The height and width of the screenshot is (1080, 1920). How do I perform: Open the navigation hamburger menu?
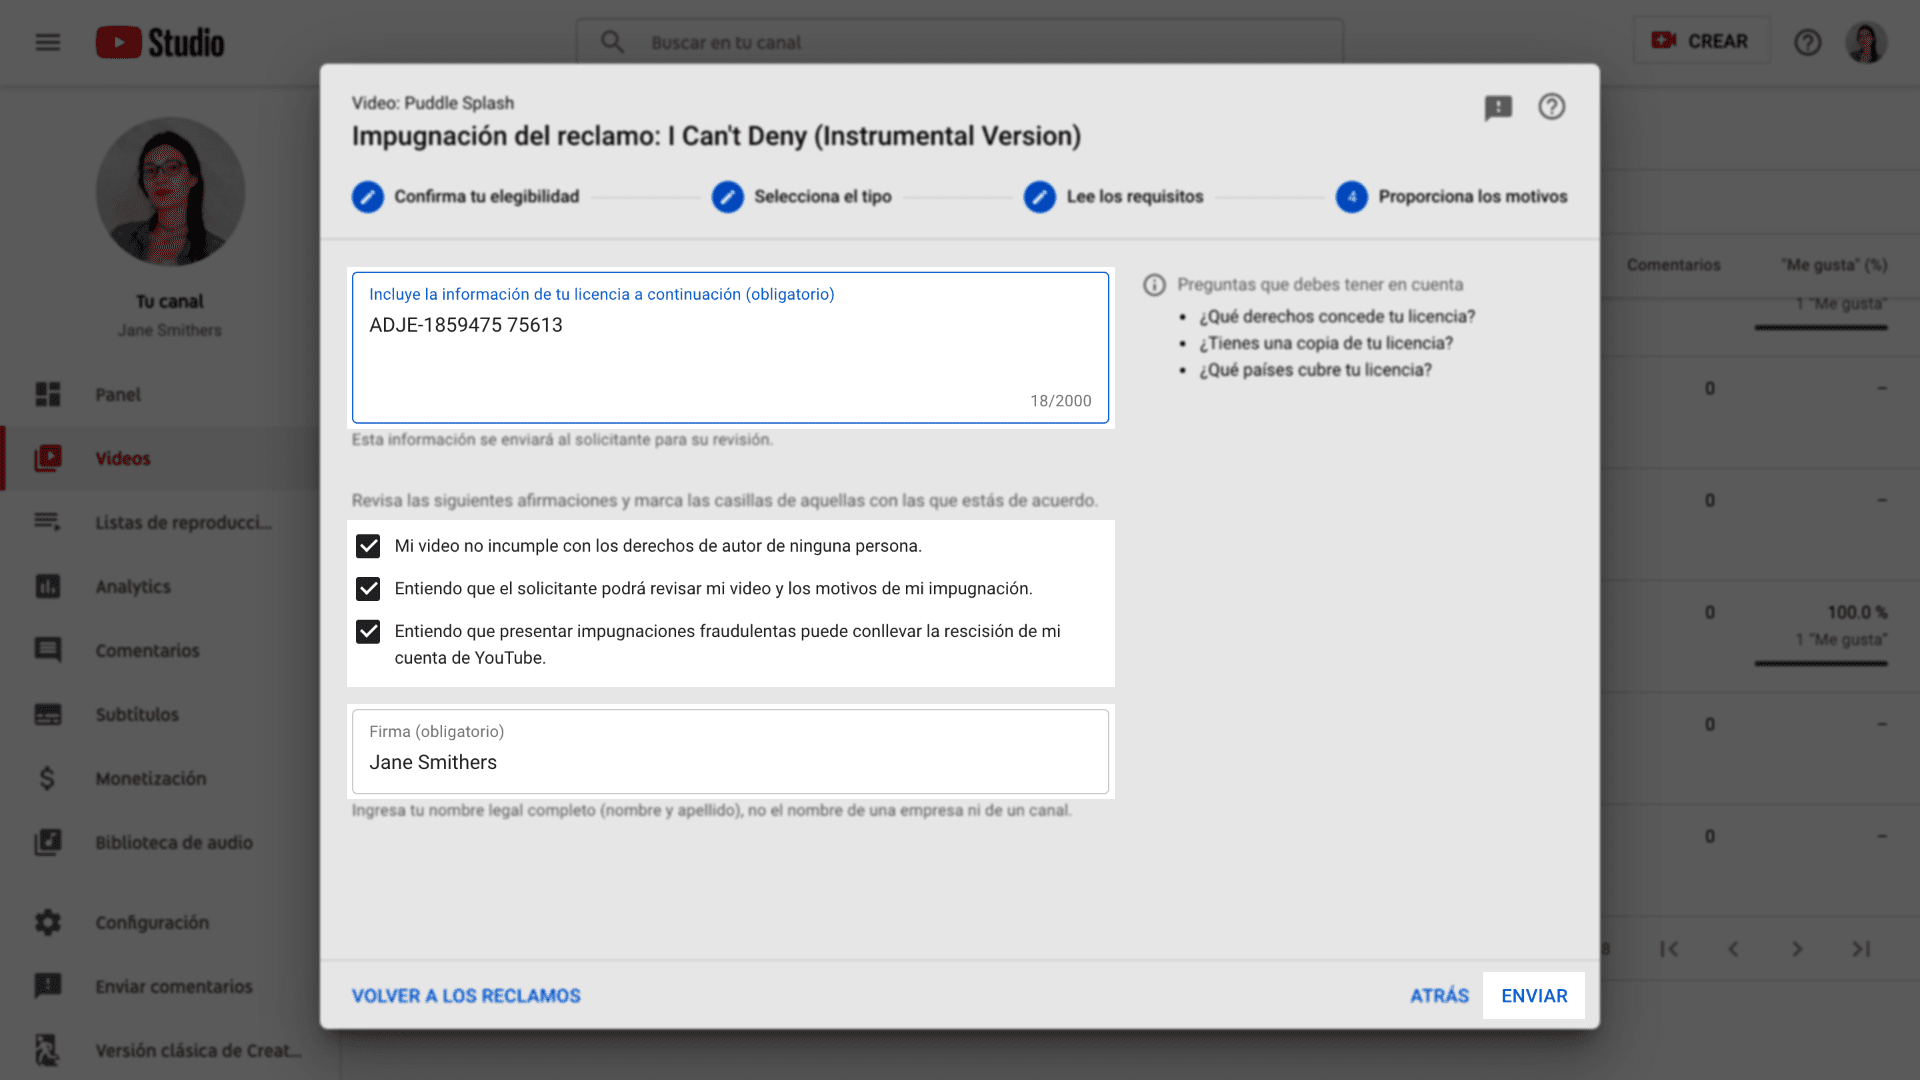46,42
